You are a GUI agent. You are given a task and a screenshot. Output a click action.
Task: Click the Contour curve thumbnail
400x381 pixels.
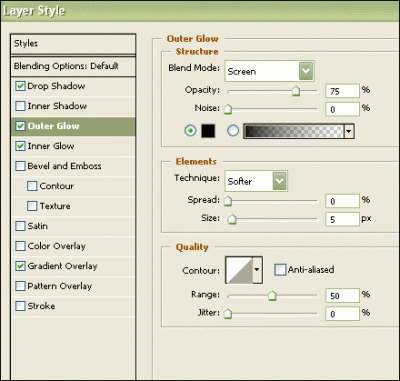click(x=239, y=270)
